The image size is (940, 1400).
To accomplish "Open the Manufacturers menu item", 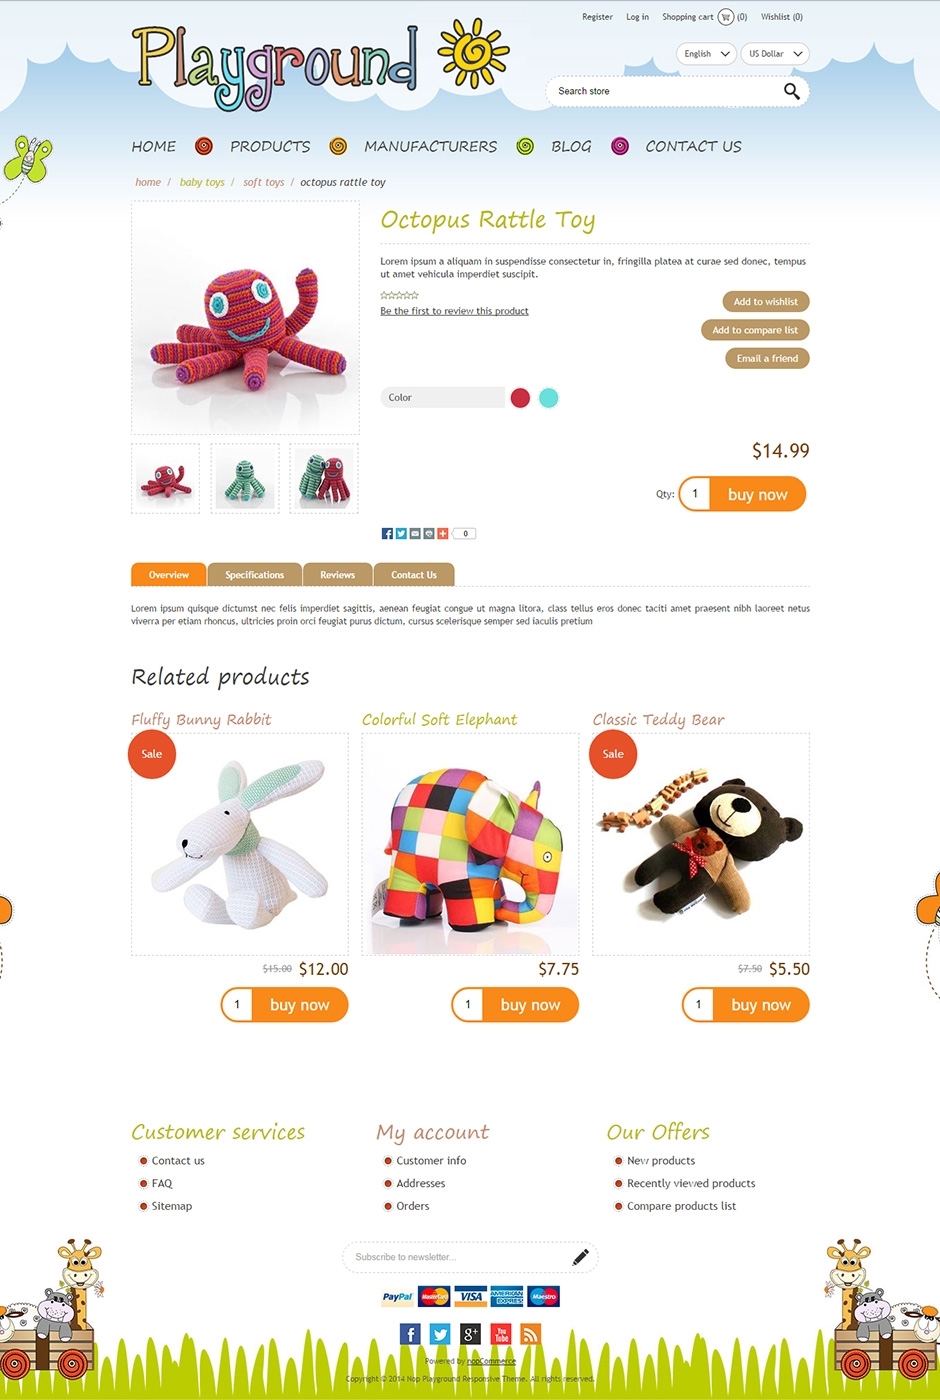I will click(431, 146).
